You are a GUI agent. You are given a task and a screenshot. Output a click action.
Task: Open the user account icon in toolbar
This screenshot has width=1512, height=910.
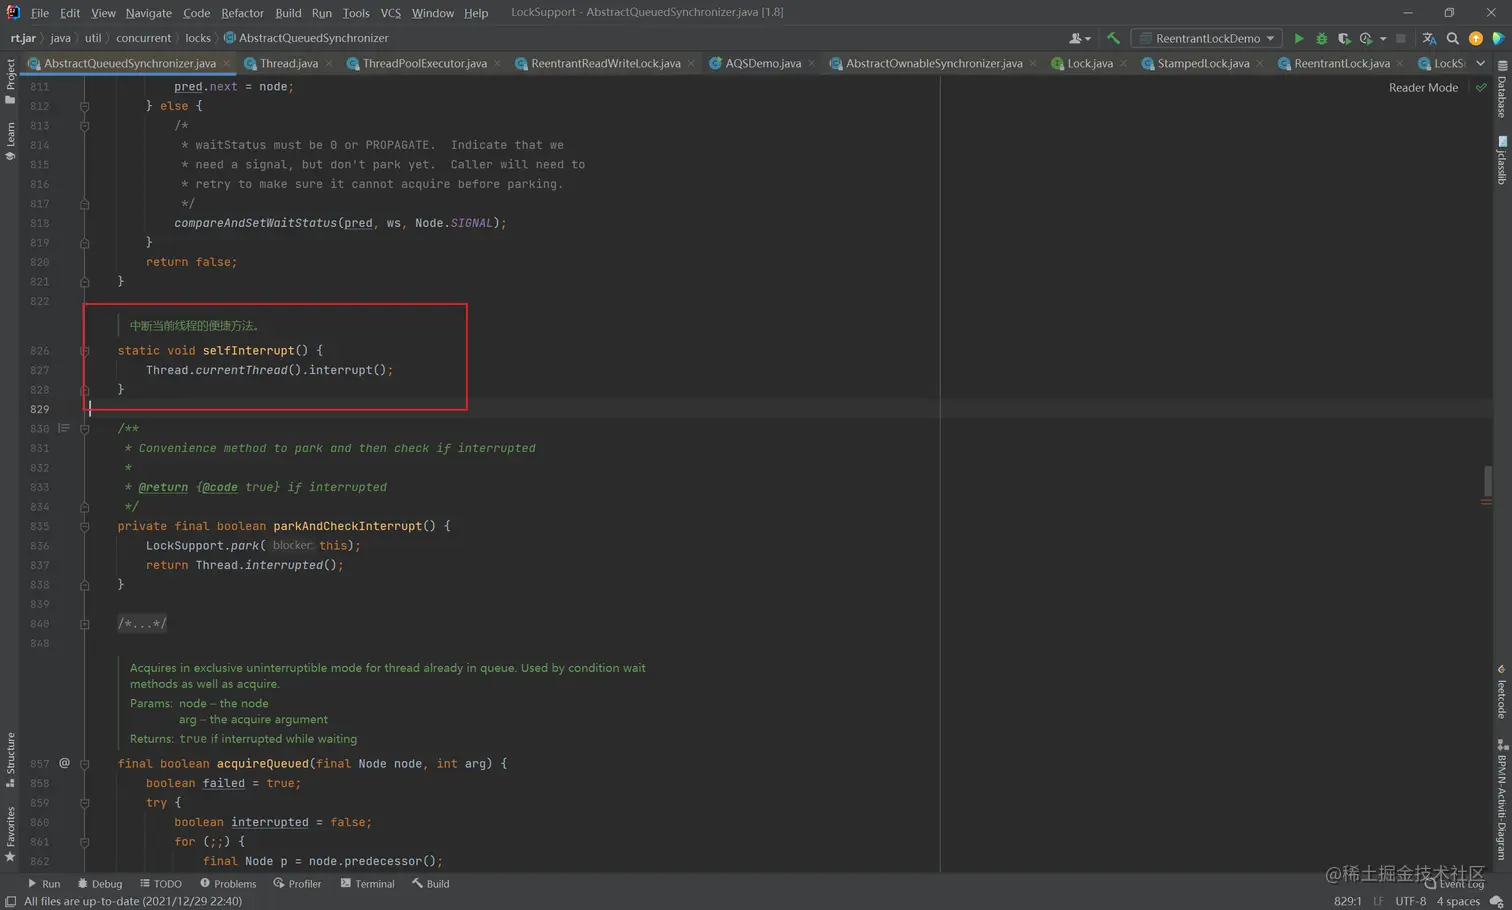pyautogui.click(x=1079, y=38)
